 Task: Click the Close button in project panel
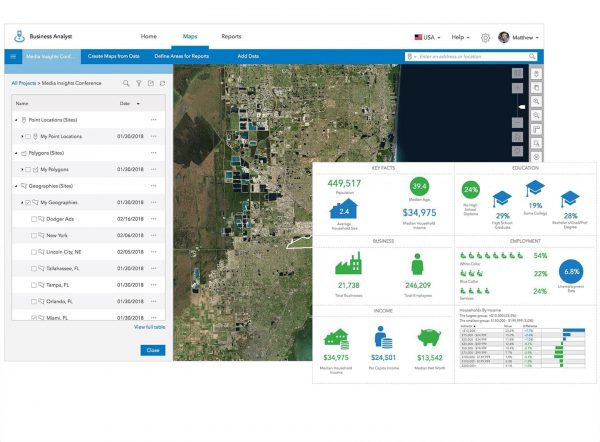[x=153, y=350]
